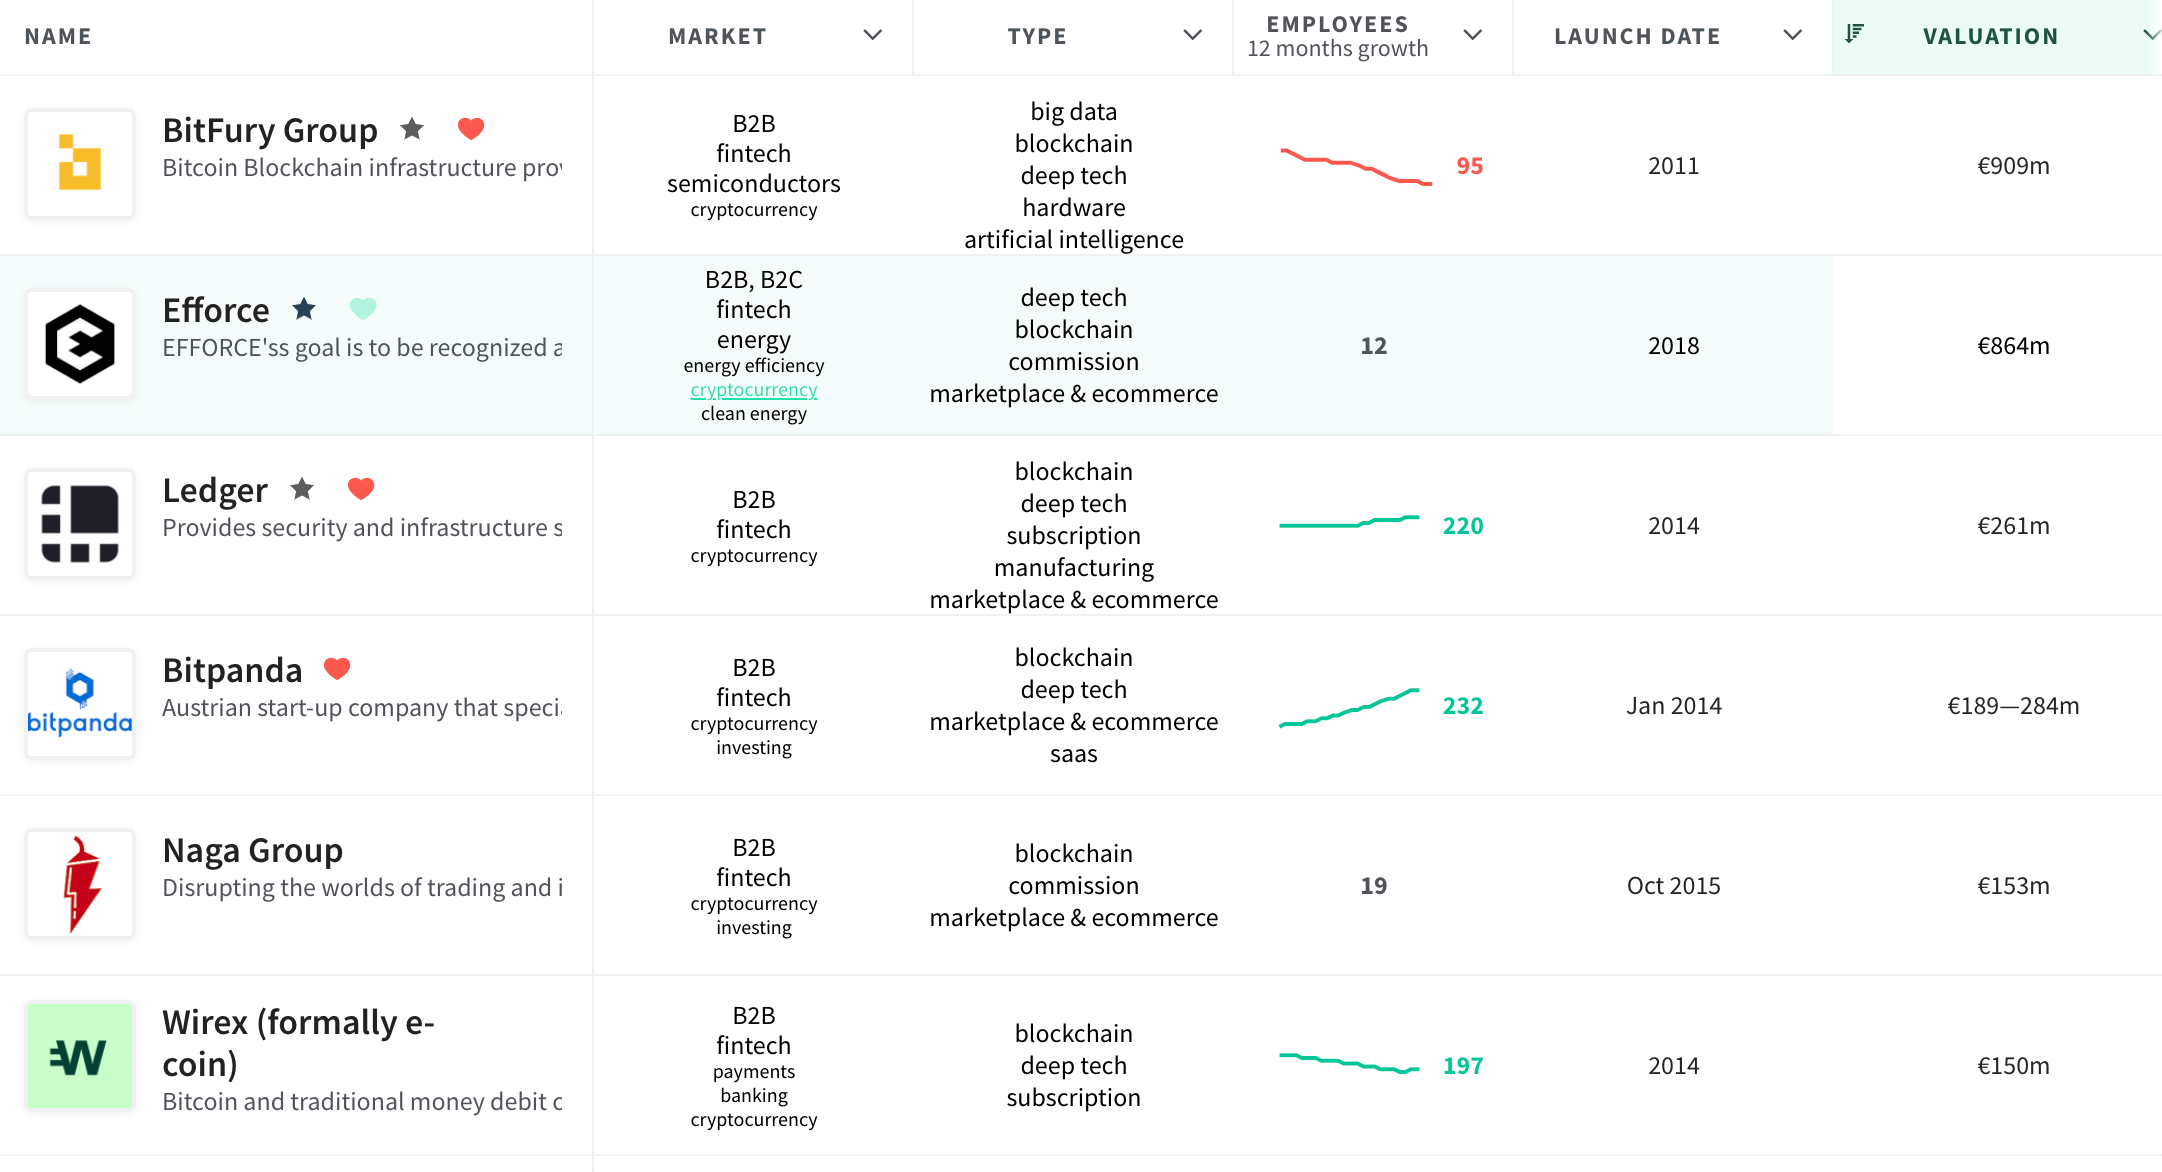The height and width of the screenshot is (1172, 2162).
Task: Toggle the red heart beside Bitpanda
Action: click(337, 669)
